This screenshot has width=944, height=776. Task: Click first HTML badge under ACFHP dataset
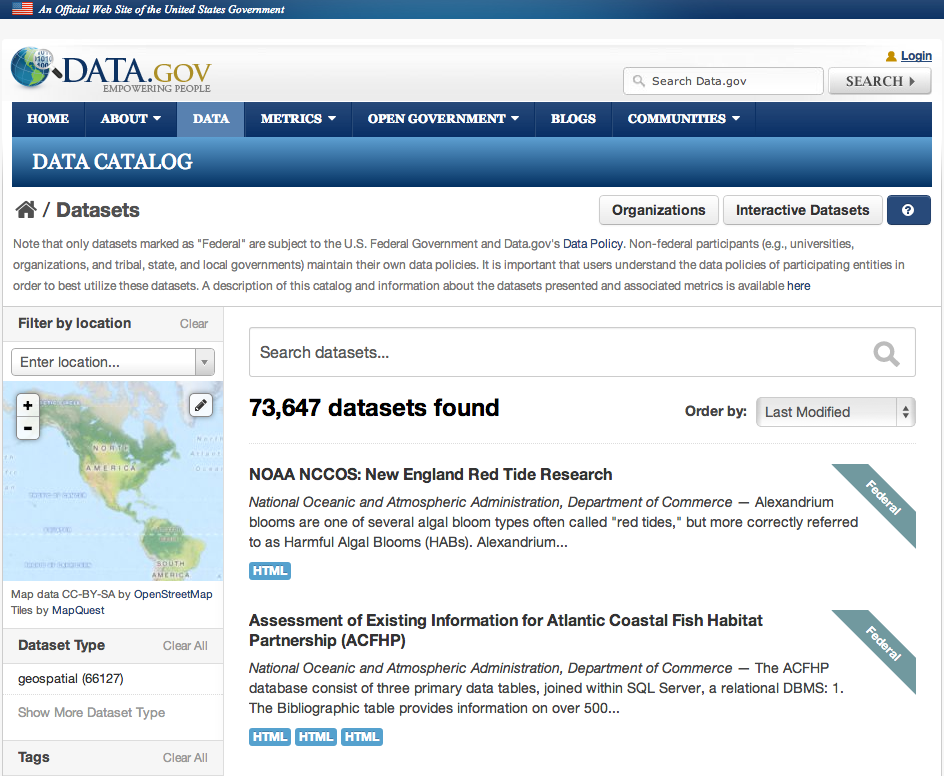[x=270, y=737]
